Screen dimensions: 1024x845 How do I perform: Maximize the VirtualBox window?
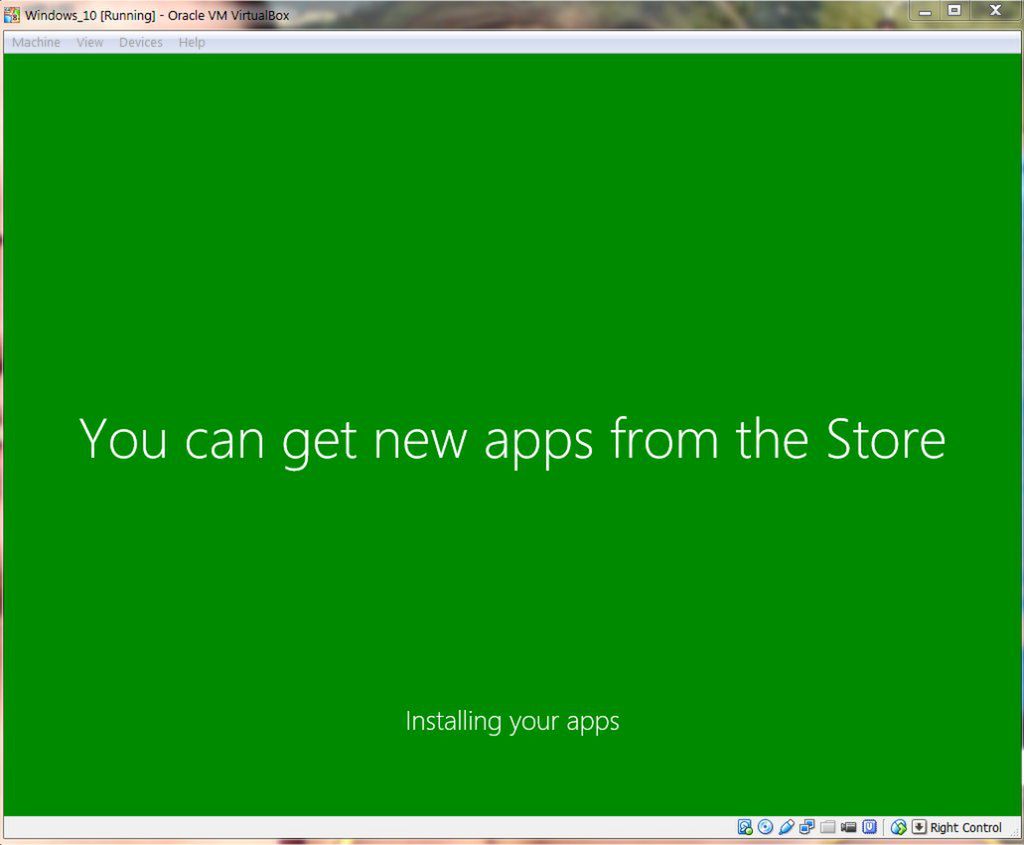[954, 11]
